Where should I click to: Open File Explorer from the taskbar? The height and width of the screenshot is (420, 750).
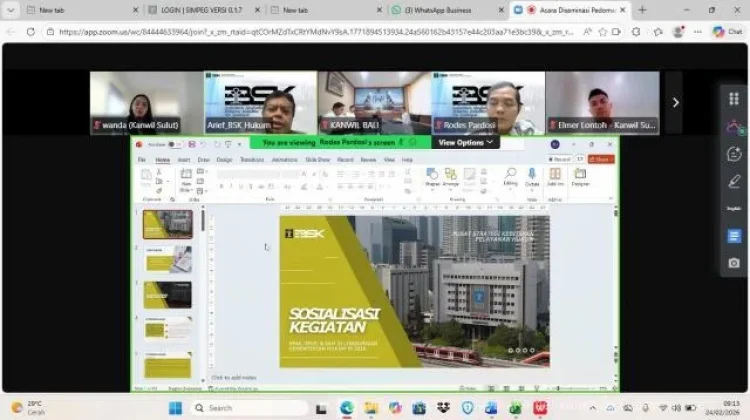371,408
